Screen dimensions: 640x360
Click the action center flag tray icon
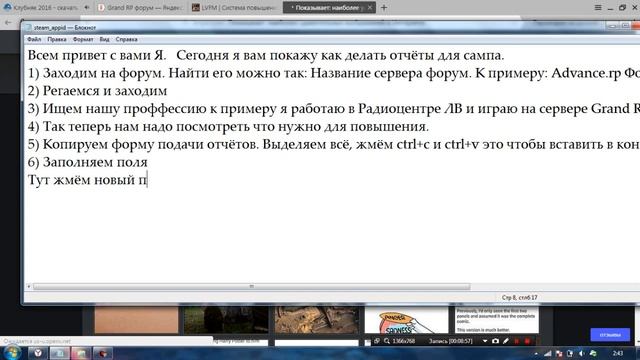559,353
